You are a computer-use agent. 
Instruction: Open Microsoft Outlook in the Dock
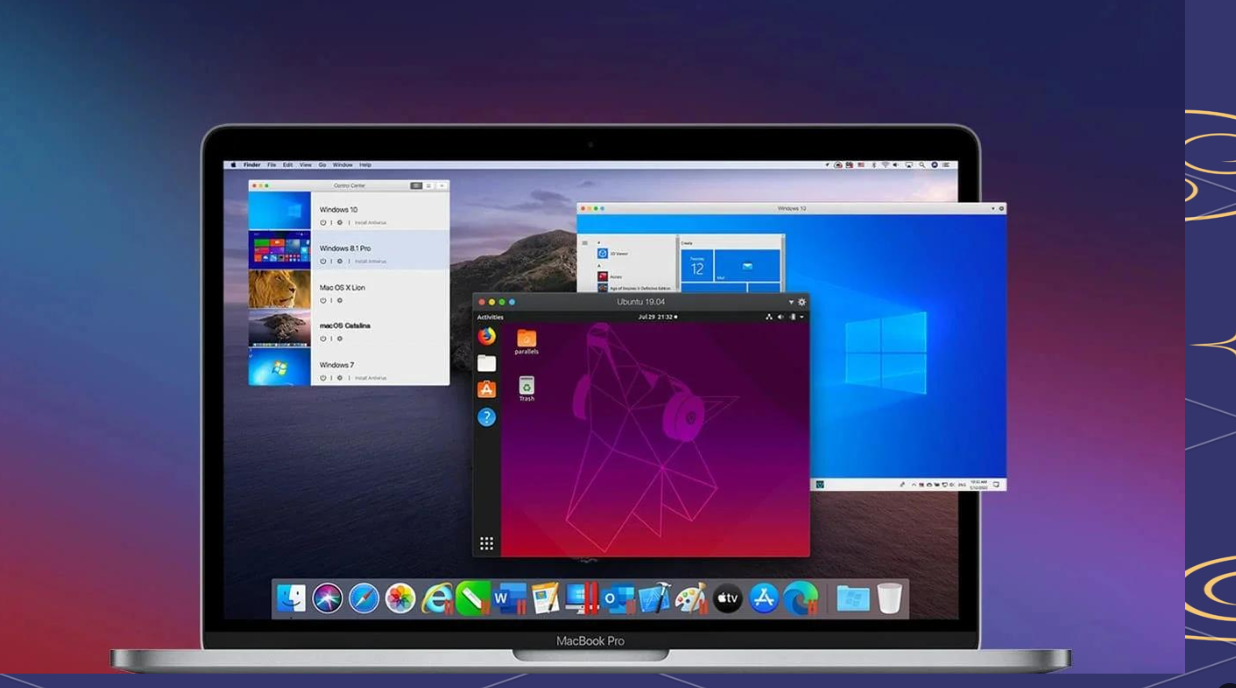point(618,598)
